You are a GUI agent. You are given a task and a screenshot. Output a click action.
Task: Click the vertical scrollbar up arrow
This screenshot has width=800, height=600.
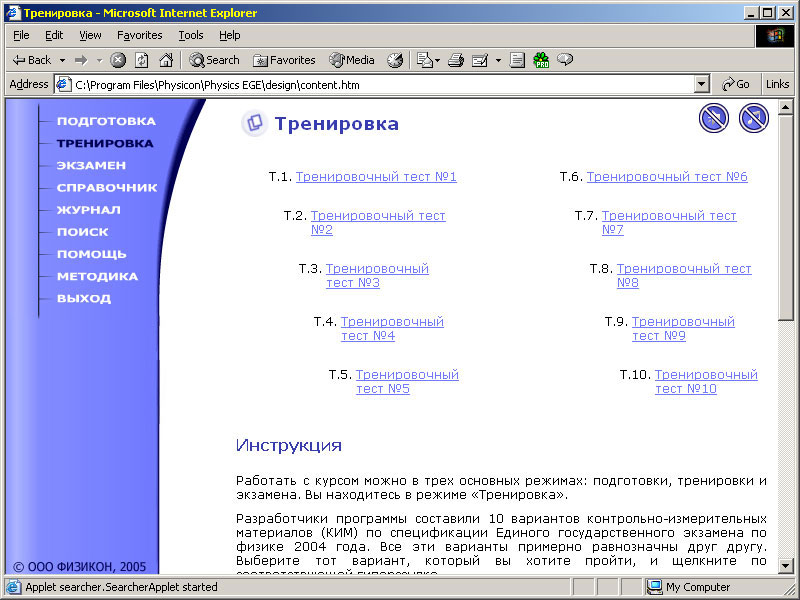click(785, 107)
